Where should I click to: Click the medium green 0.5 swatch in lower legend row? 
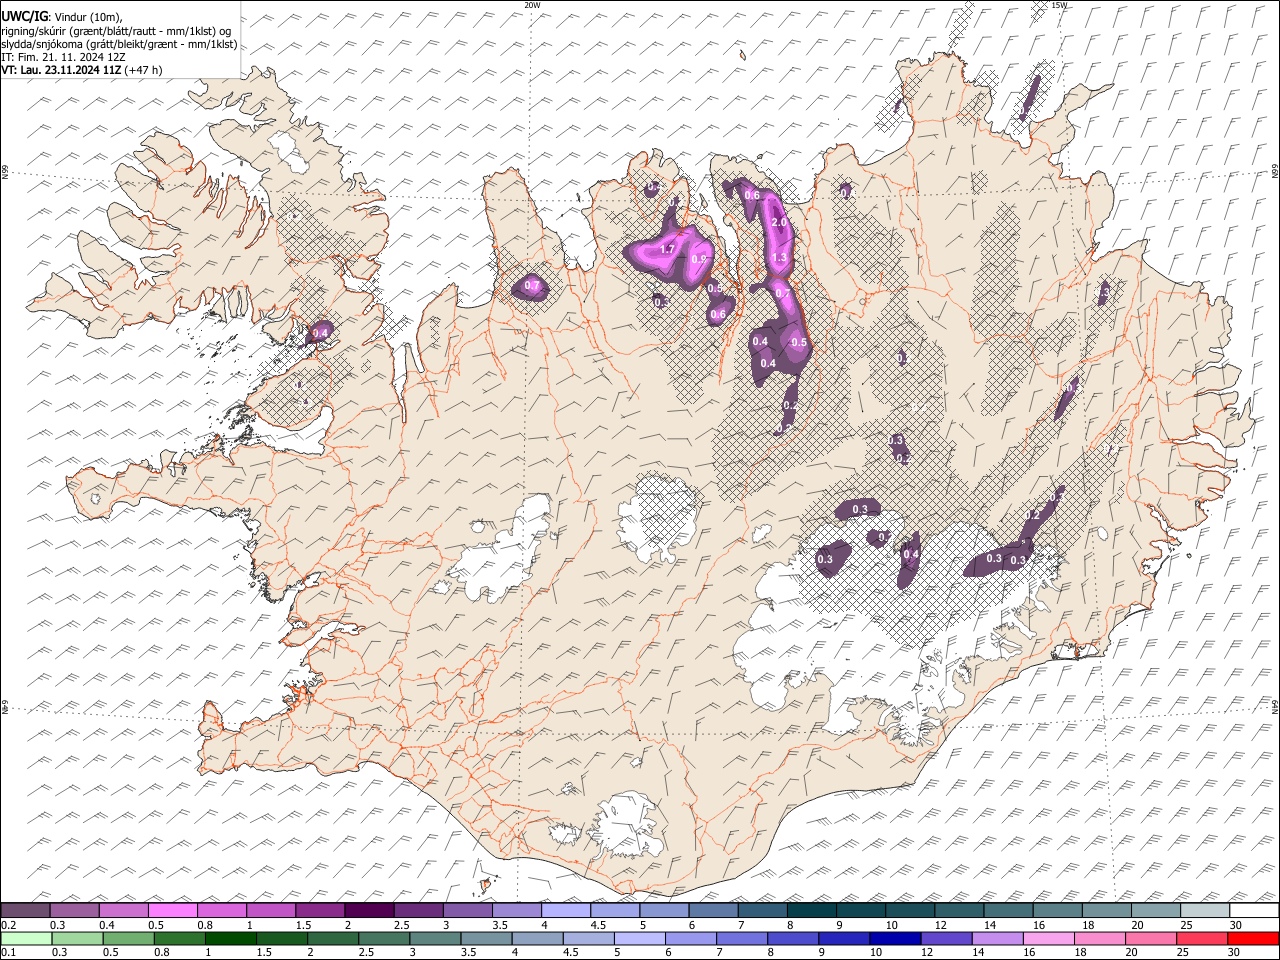pyautogui.click(x=128, y=938)
